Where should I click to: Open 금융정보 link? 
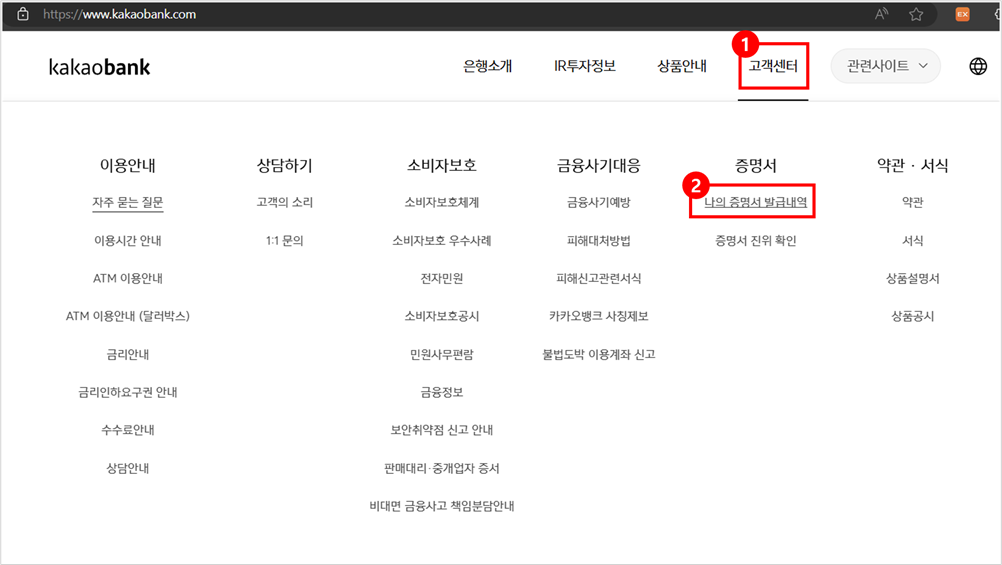(442, 392)
